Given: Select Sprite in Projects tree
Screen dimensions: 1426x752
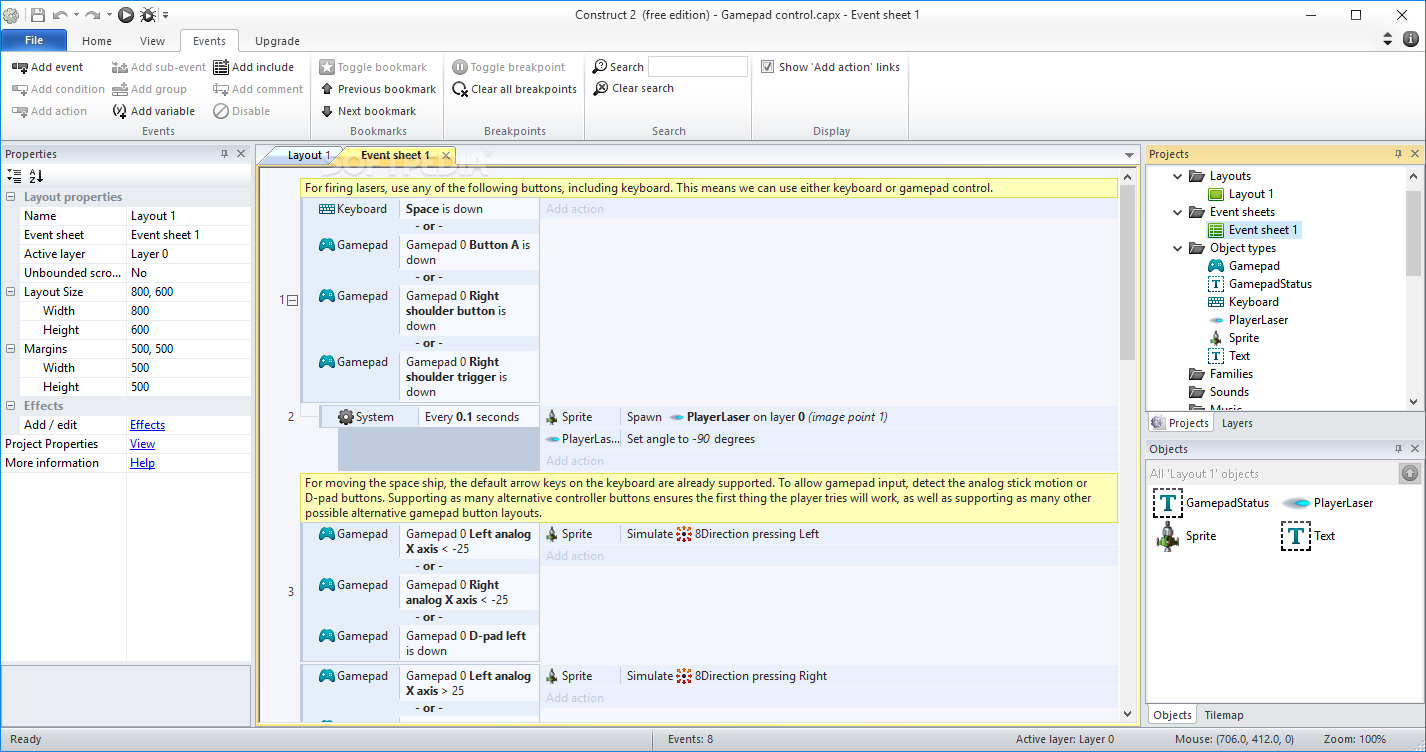Looking at the screenshot, I should (x=1234, y=338).
